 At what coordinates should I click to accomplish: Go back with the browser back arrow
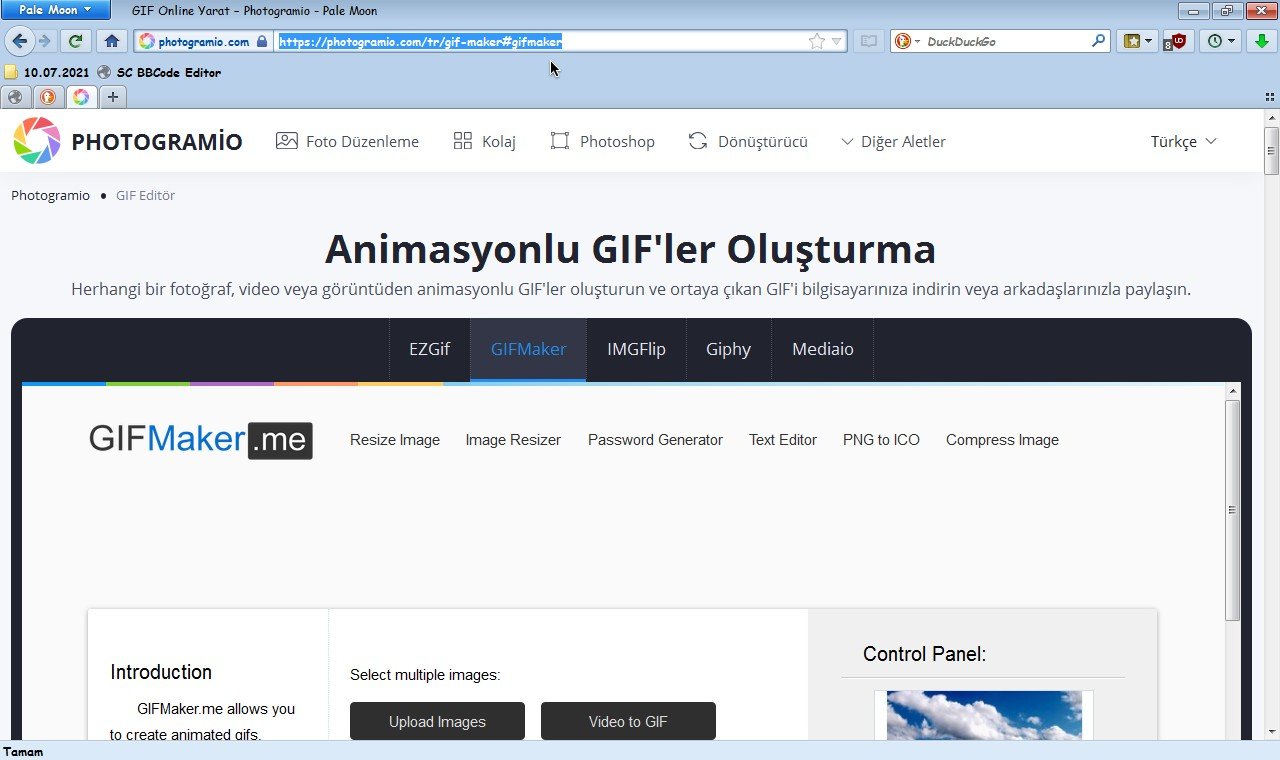click(x=19, y=41)
